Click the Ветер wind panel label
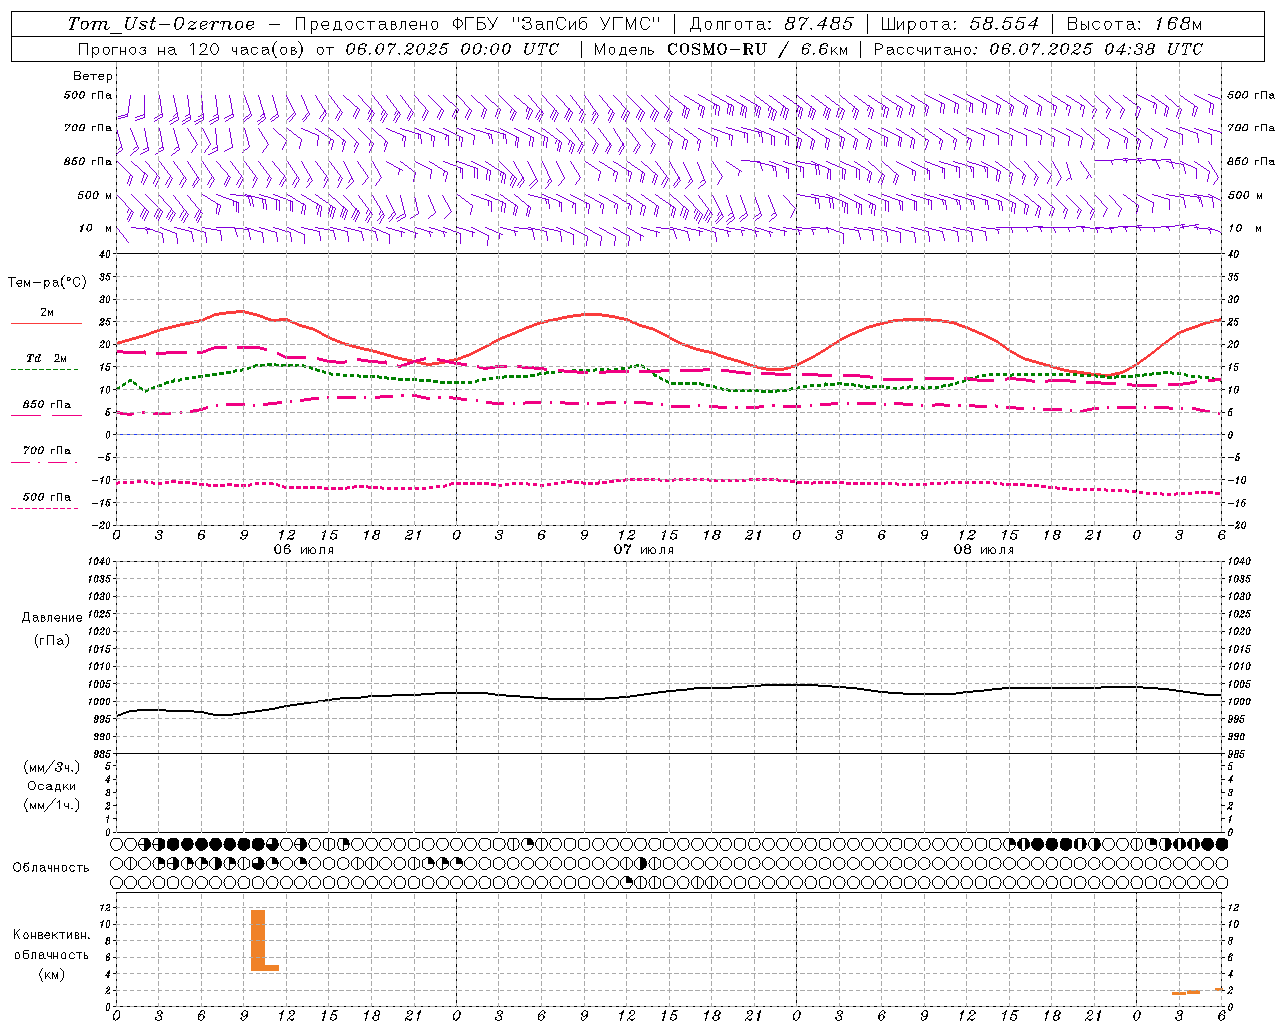The width and height of the screenshot is (1280, 1024). click(93, 76)
